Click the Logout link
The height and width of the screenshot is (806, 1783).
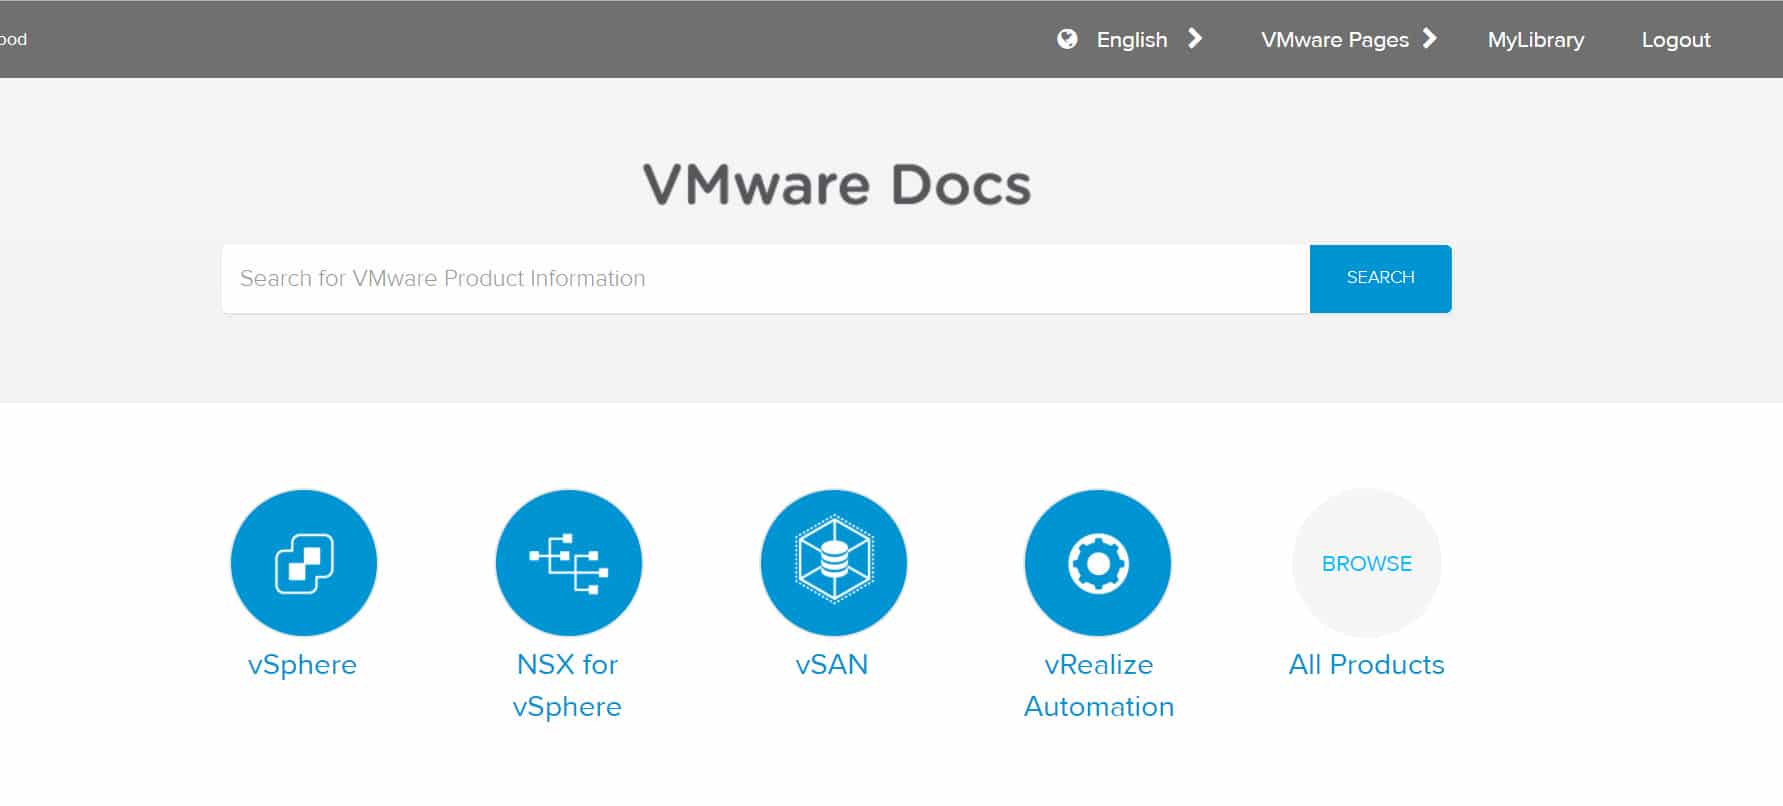tap(1676, 40)
